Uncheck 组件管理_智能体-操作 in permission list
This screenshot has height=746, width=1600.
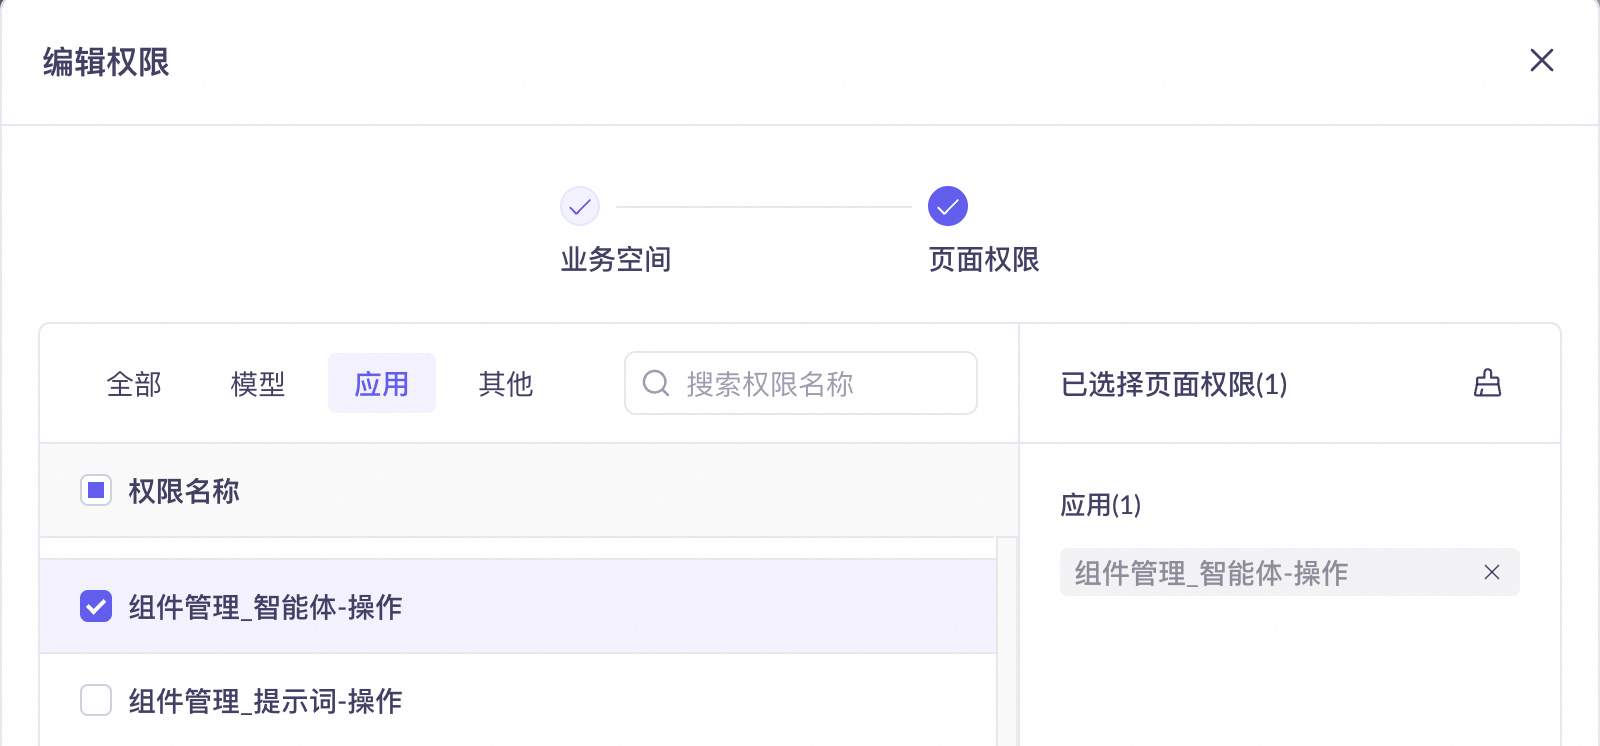point(95,606)
